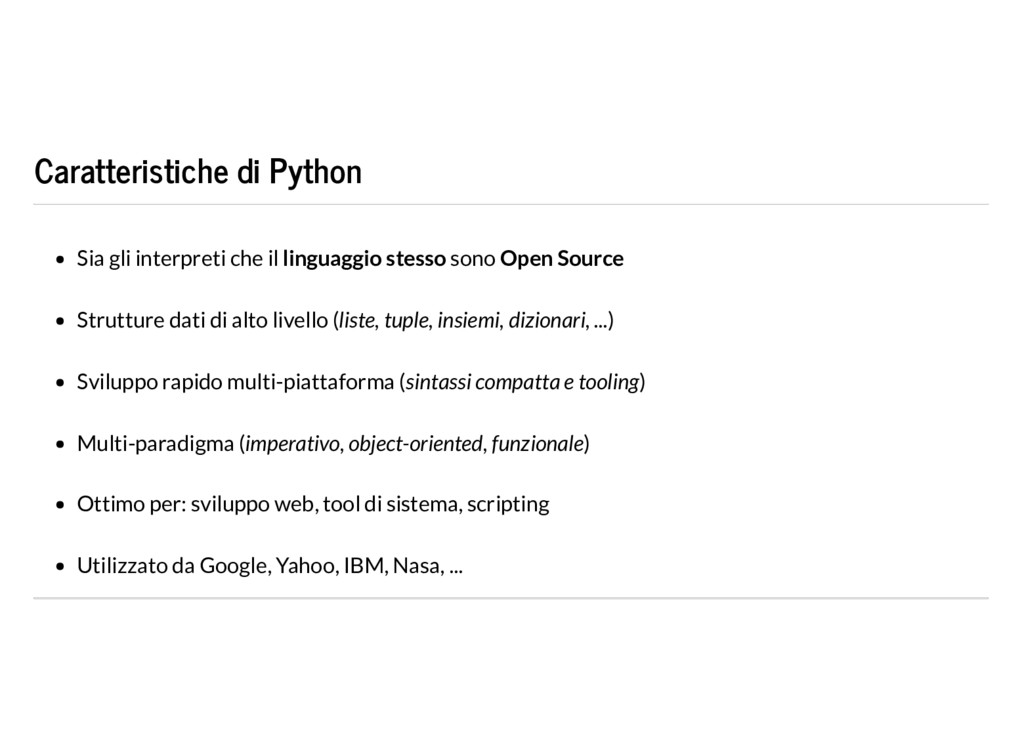The image size is (1024, 747).
Task: Click the italic word 'dizionari'
Action: click(547, 321)
